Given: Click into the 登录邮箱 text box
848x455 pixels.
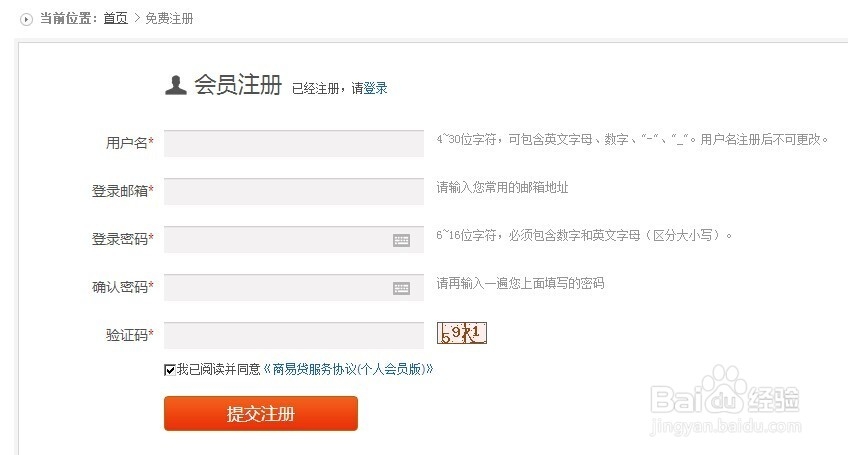Looking at the screenshot, I should [x=294, y=191].
